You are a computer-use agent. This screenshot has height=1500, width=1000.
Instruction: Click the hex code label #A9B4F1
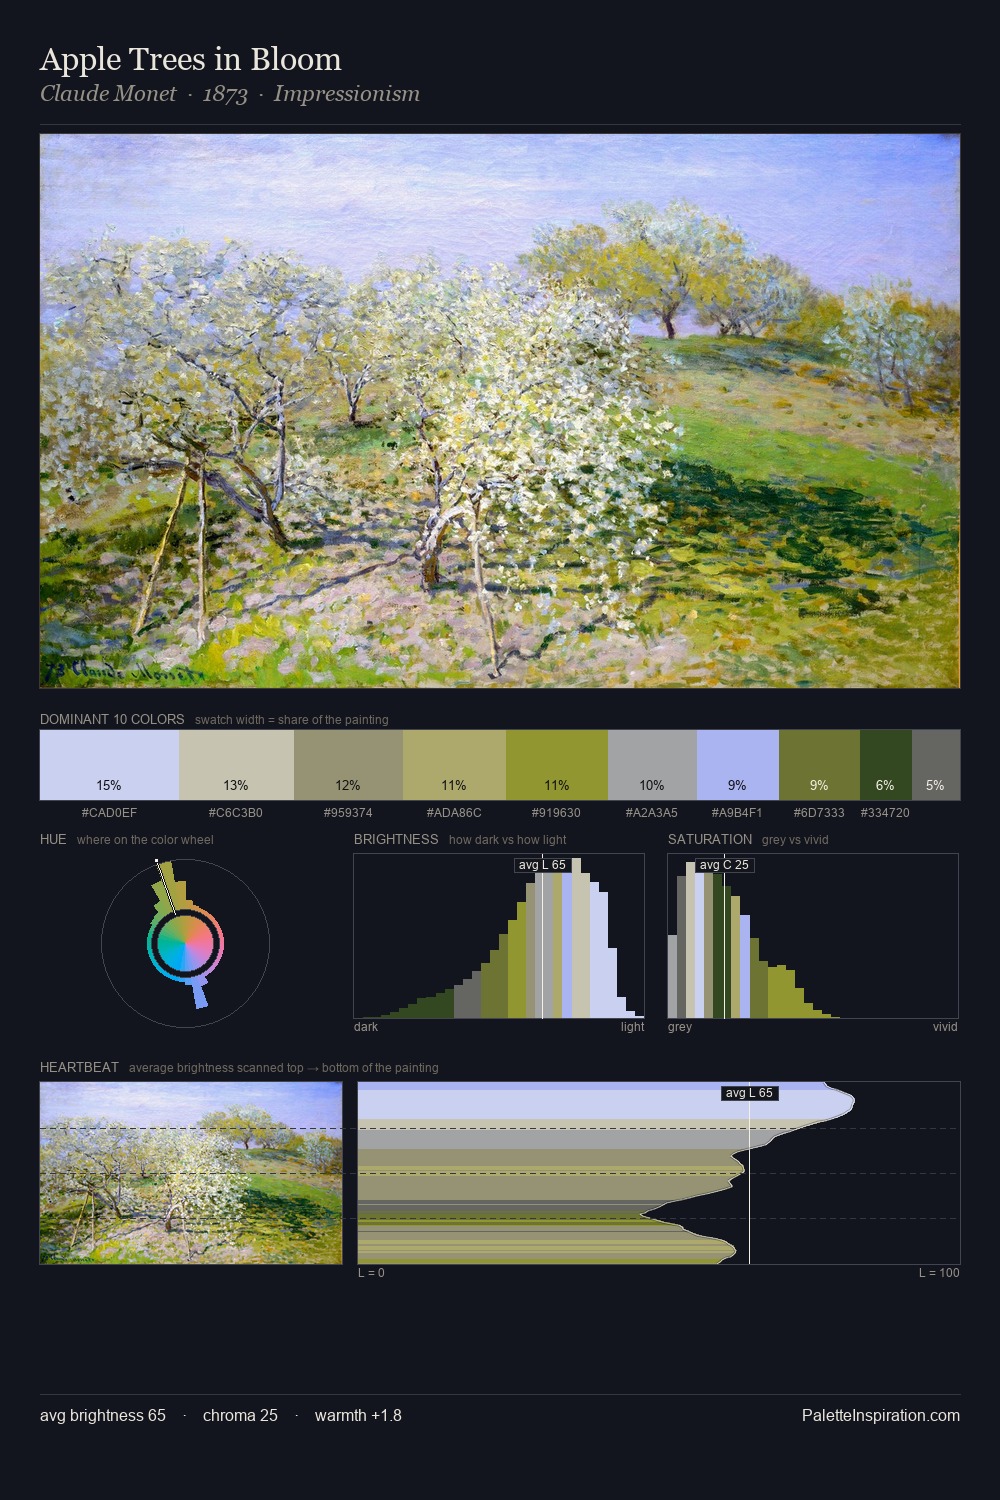(x=737, y=813)
